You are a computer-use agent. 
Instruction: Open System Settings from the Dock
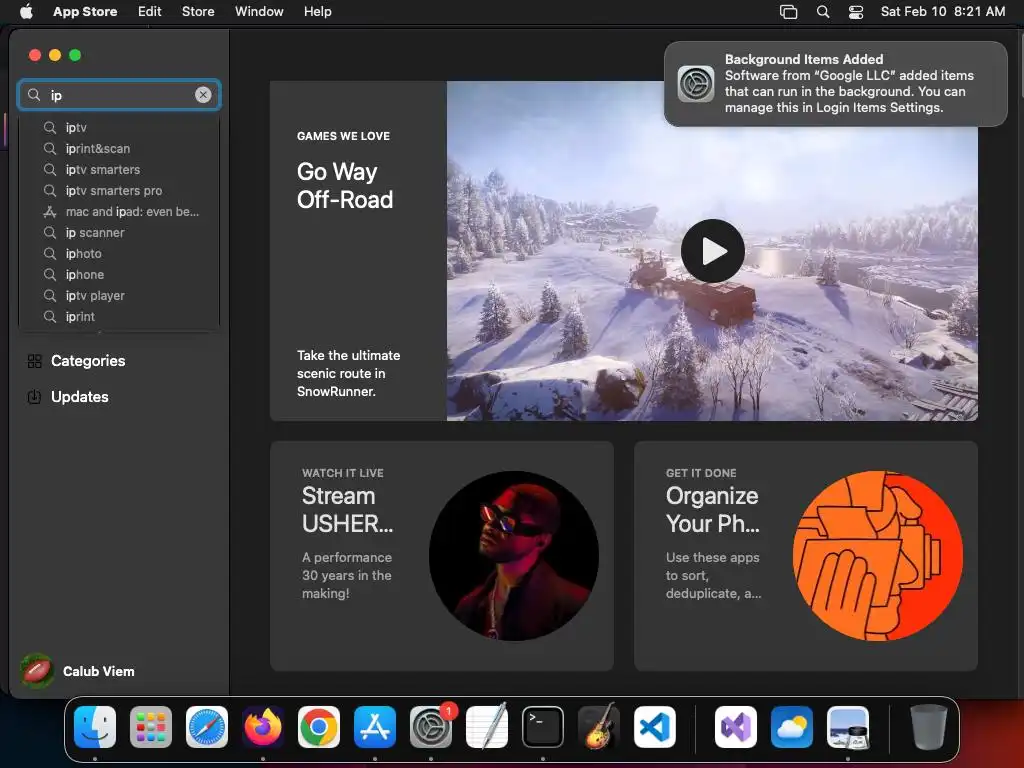click(431, 726)
